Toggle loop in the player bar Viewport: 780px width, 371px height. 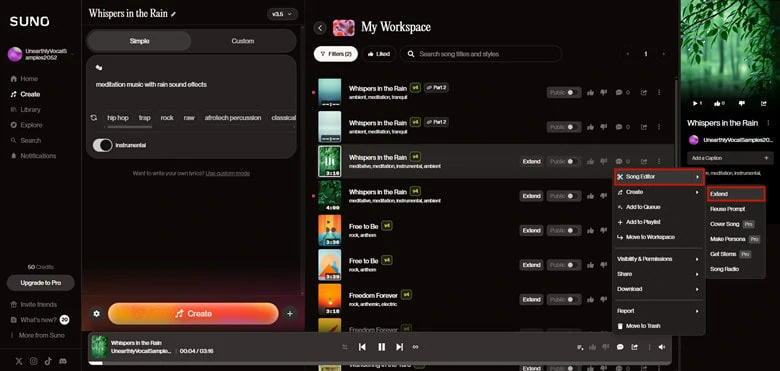click(x=416, y=347)
